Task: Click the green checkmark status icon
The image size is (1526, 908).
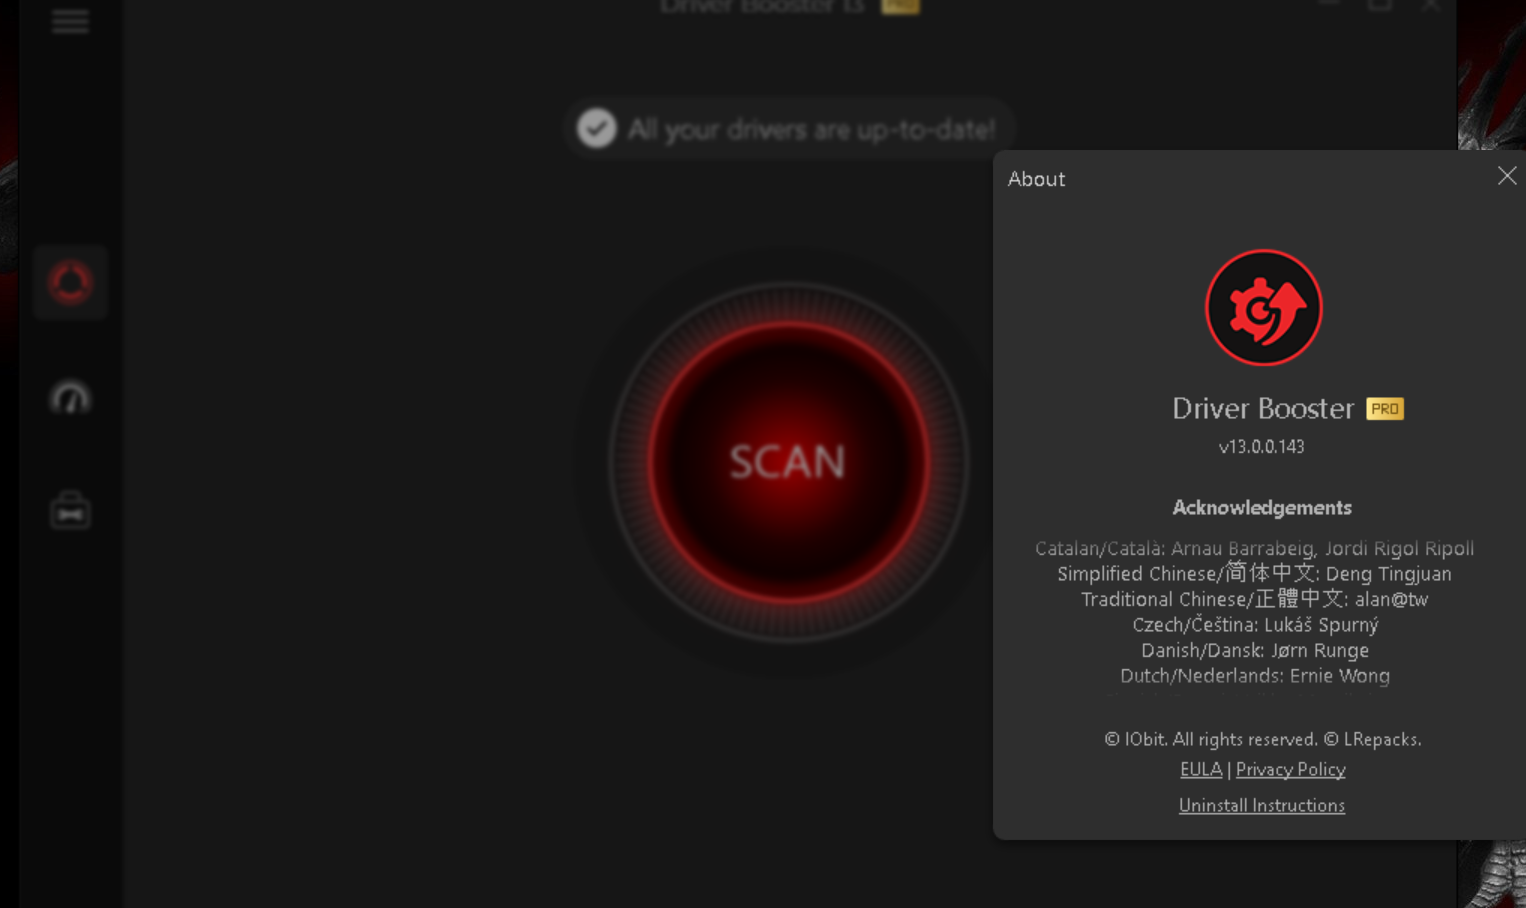Action: [x=597, y=128]
